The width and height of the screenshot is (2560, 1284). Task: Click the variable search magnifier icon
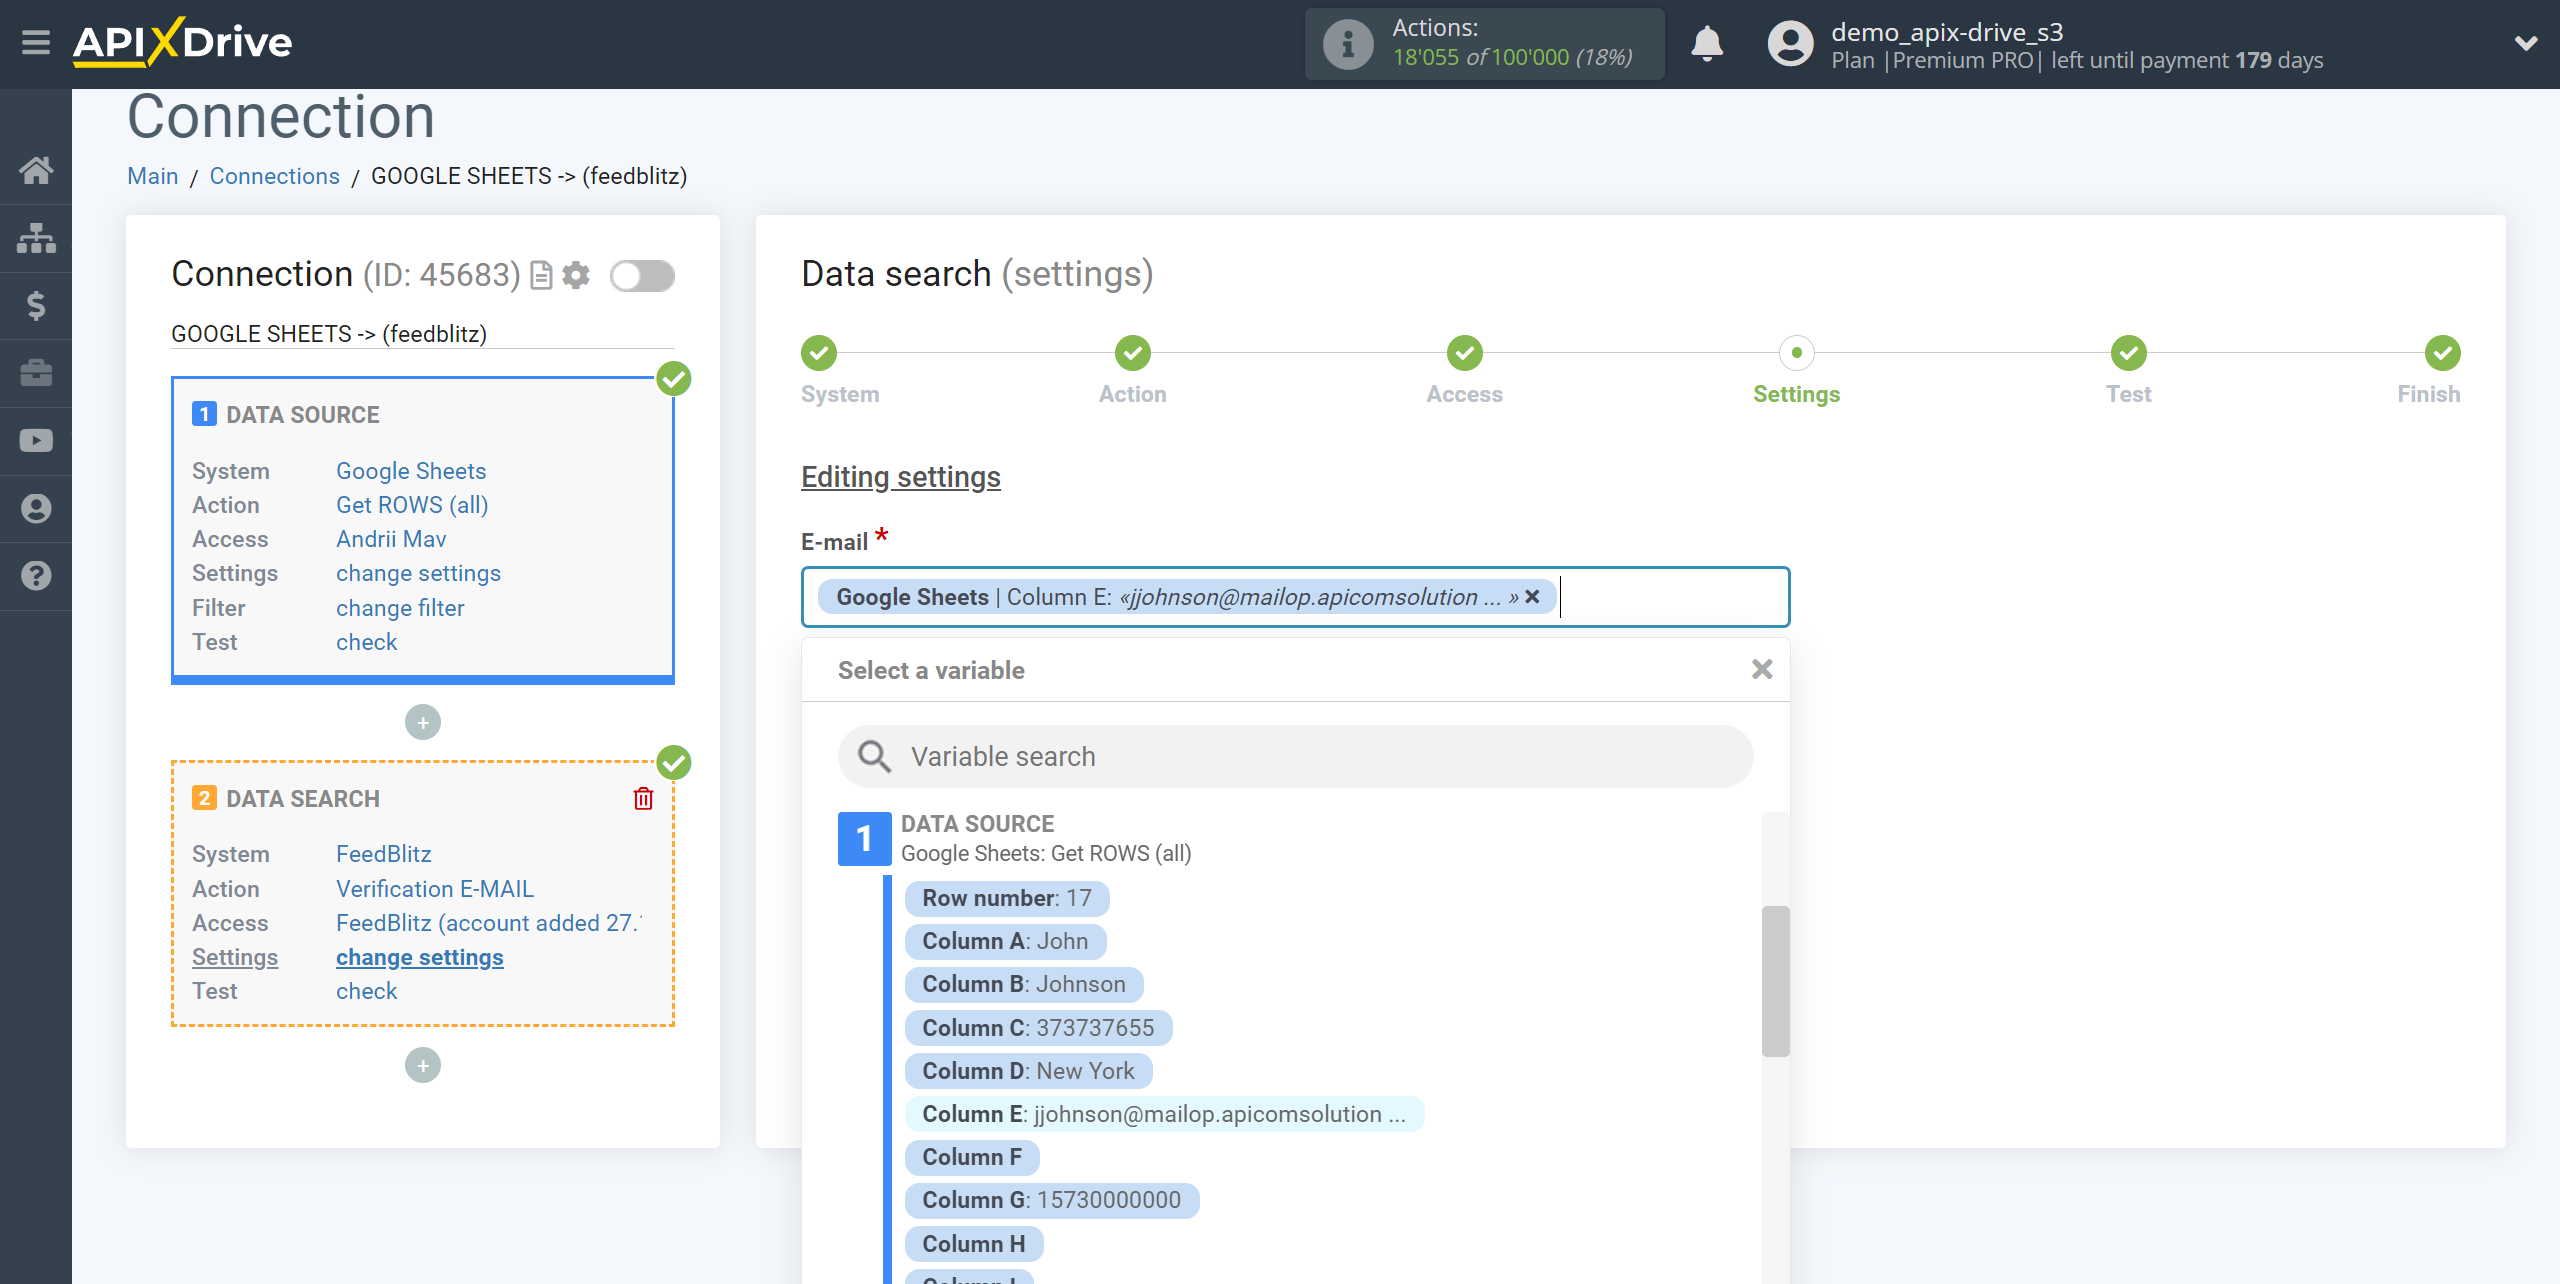pyautogui.click(x=874, y=756)
